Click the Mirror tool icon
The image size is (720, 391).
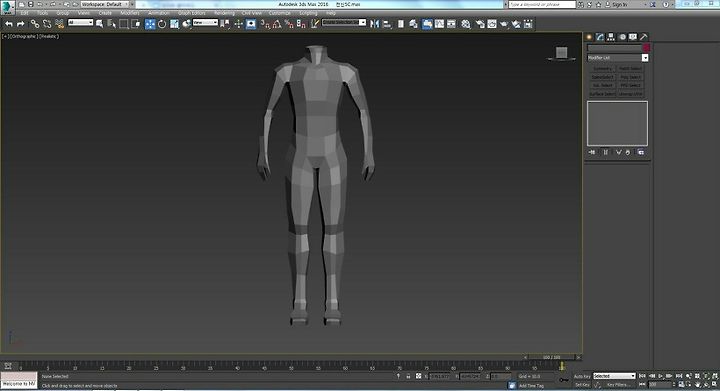[375, 24]
